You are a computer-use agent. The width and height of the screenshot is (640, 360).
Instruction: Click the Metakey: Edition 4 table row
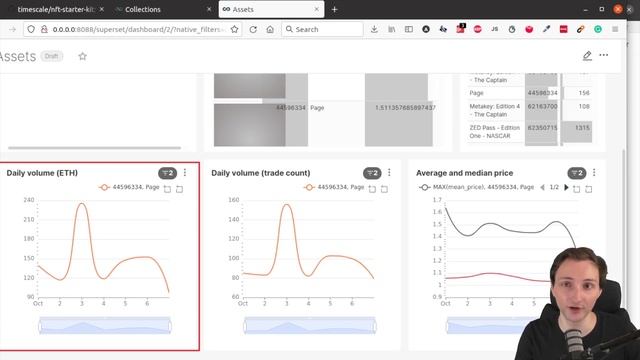coord(529,110)
